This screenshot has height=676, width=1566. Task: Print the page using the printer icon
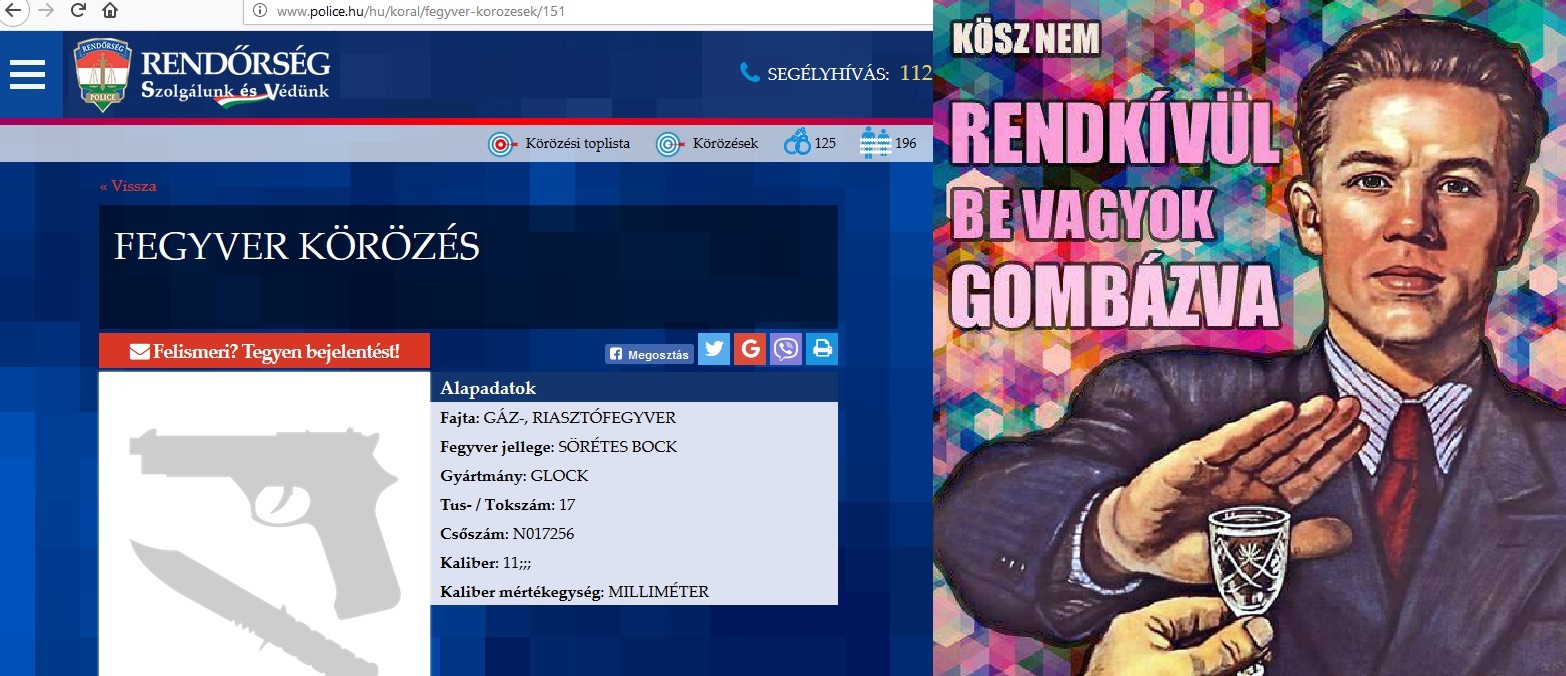point(822,349)
